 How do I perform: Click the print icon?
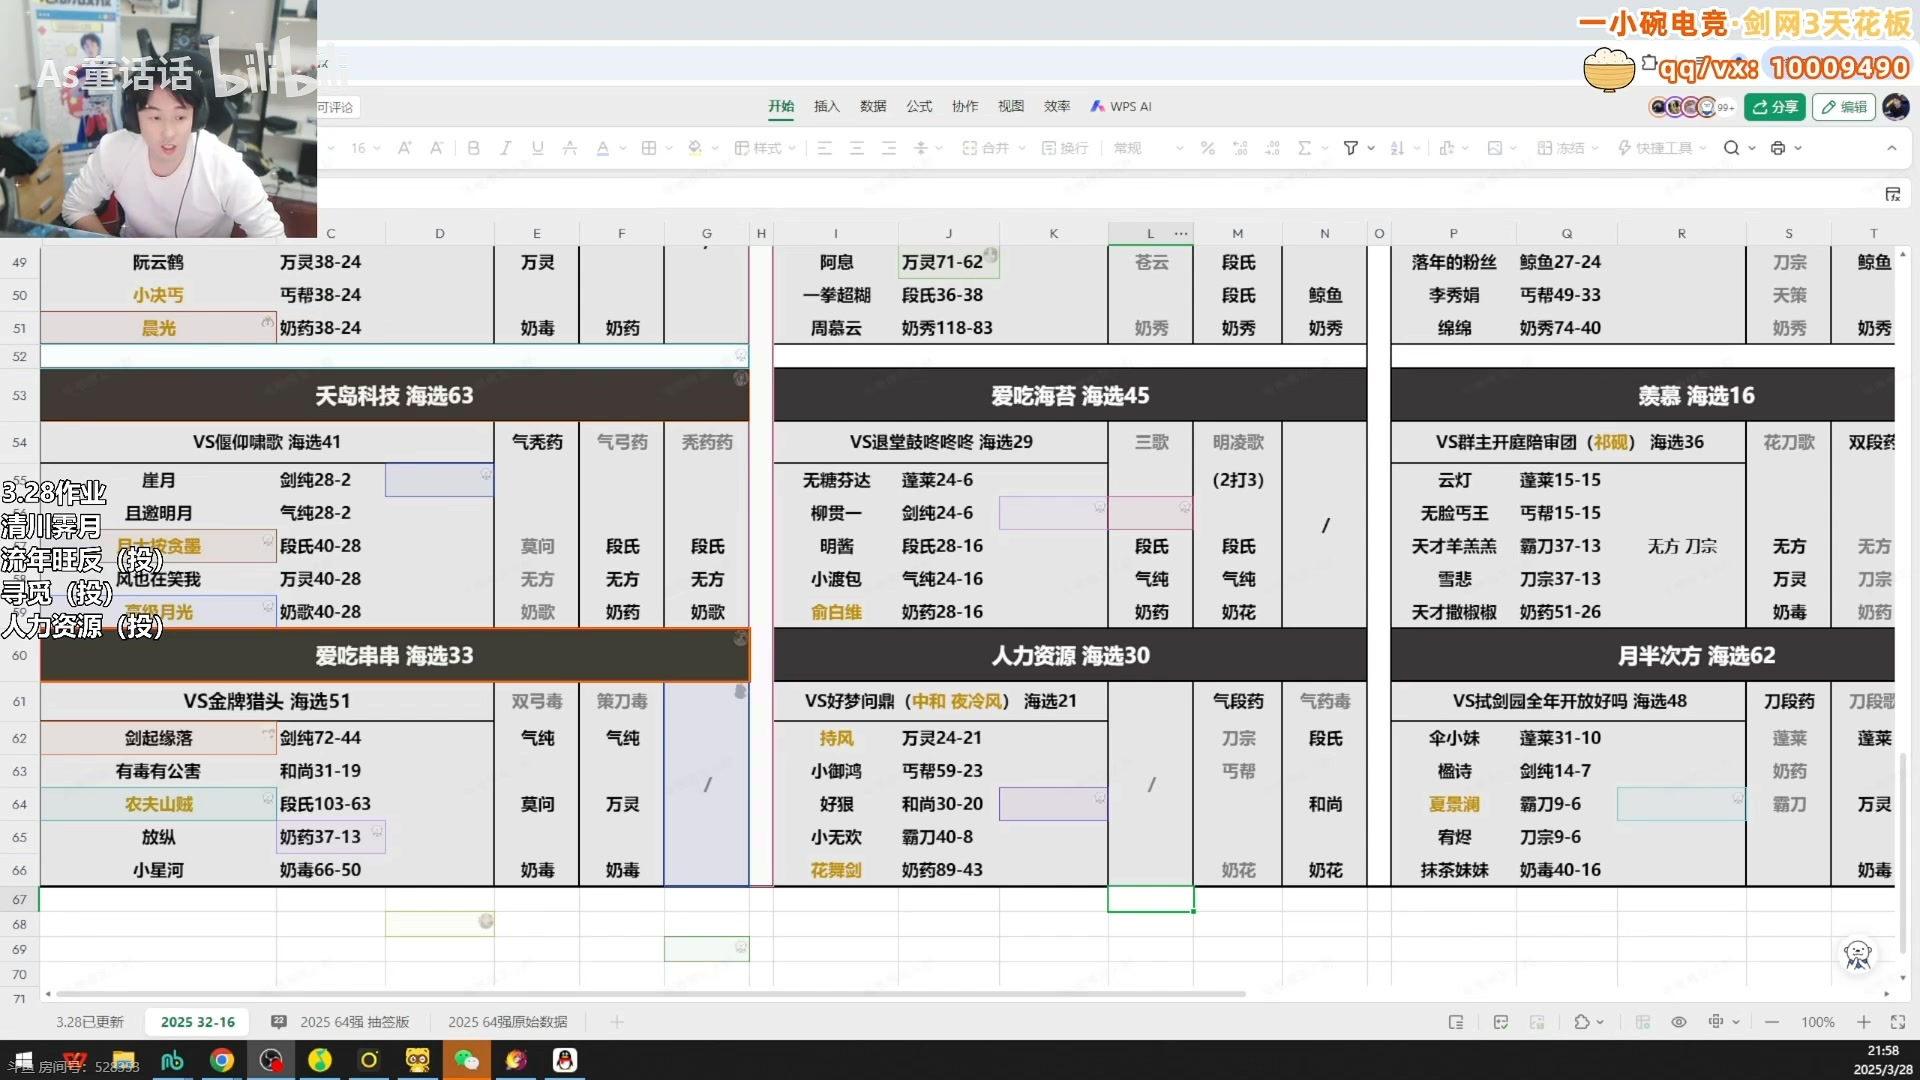1778,148
